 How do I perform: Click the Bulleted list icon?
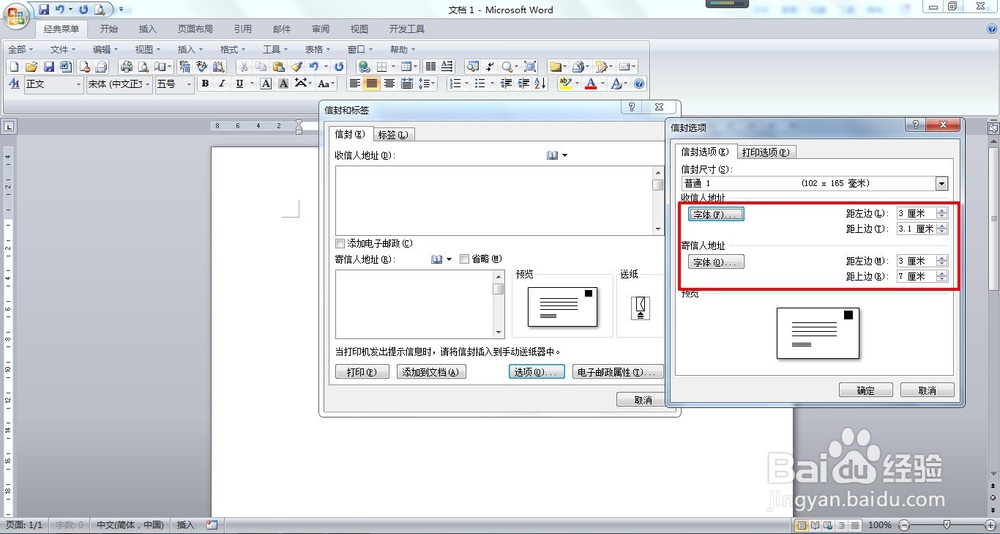click(480, 84)
